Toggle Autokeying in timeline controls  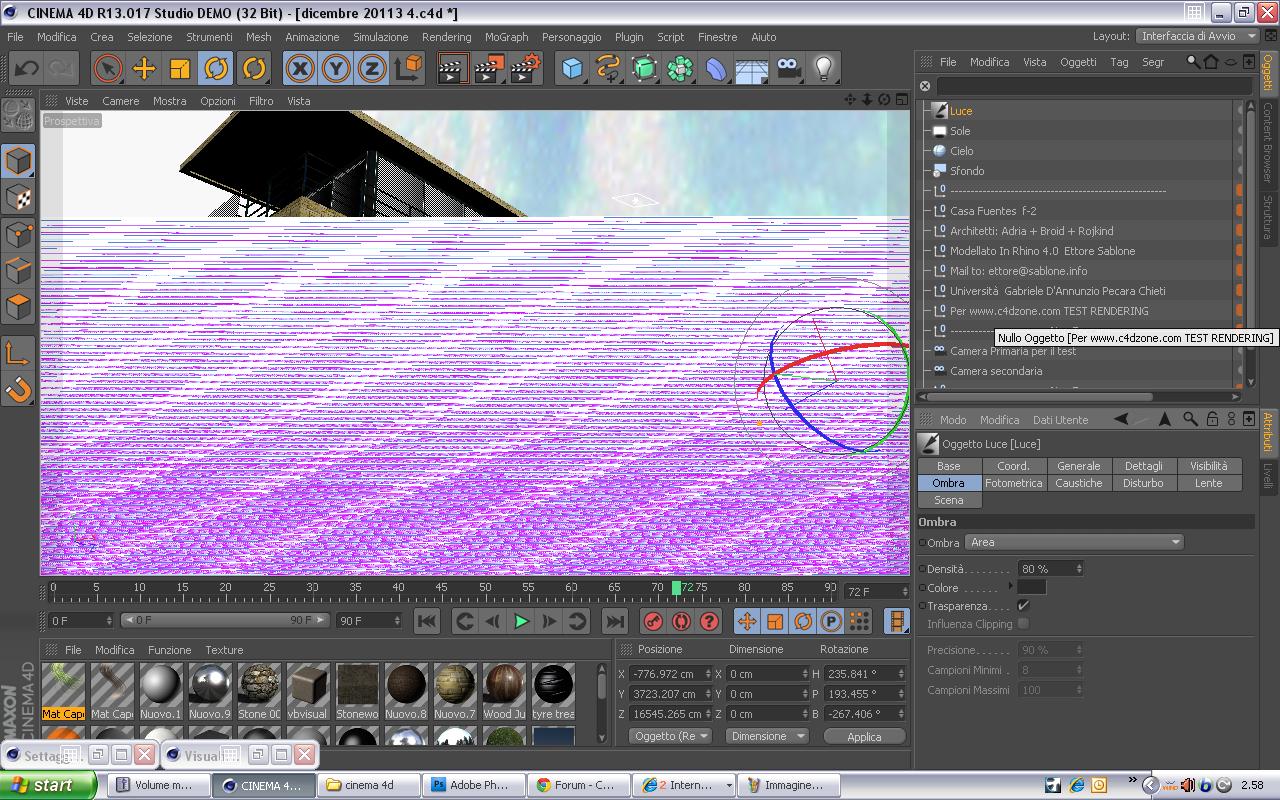pos(681,621)
